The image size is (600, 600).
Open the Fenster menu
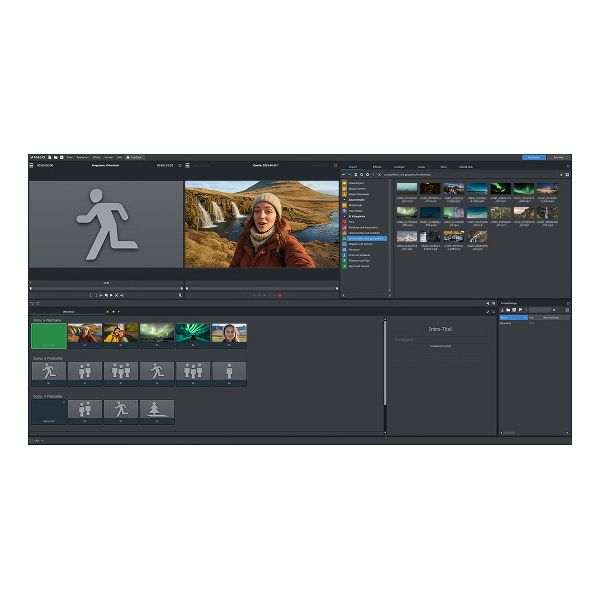(x=109, y=157)
